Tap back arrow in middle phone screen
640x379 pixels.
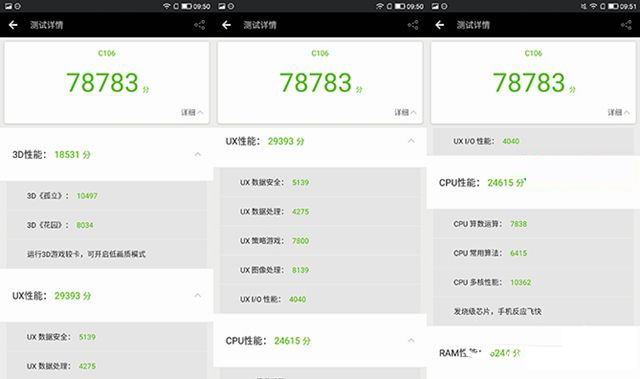(x=227, y=25)
